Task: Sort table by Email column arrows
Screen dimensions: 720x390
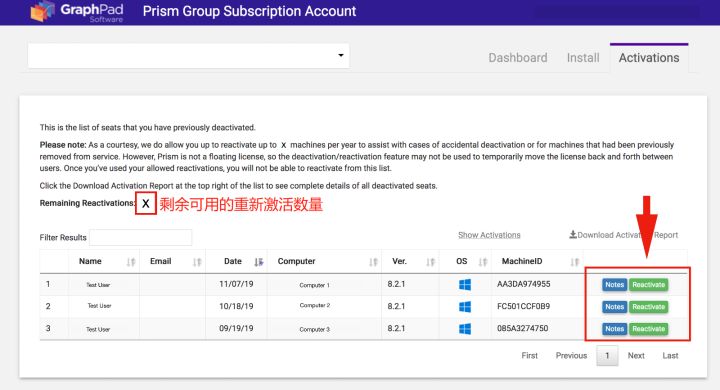Action: (x=197, y=262)
